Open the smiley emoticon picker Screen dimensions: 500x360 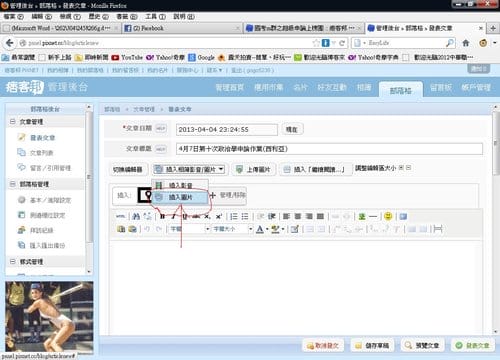click(x=388, y=216)
